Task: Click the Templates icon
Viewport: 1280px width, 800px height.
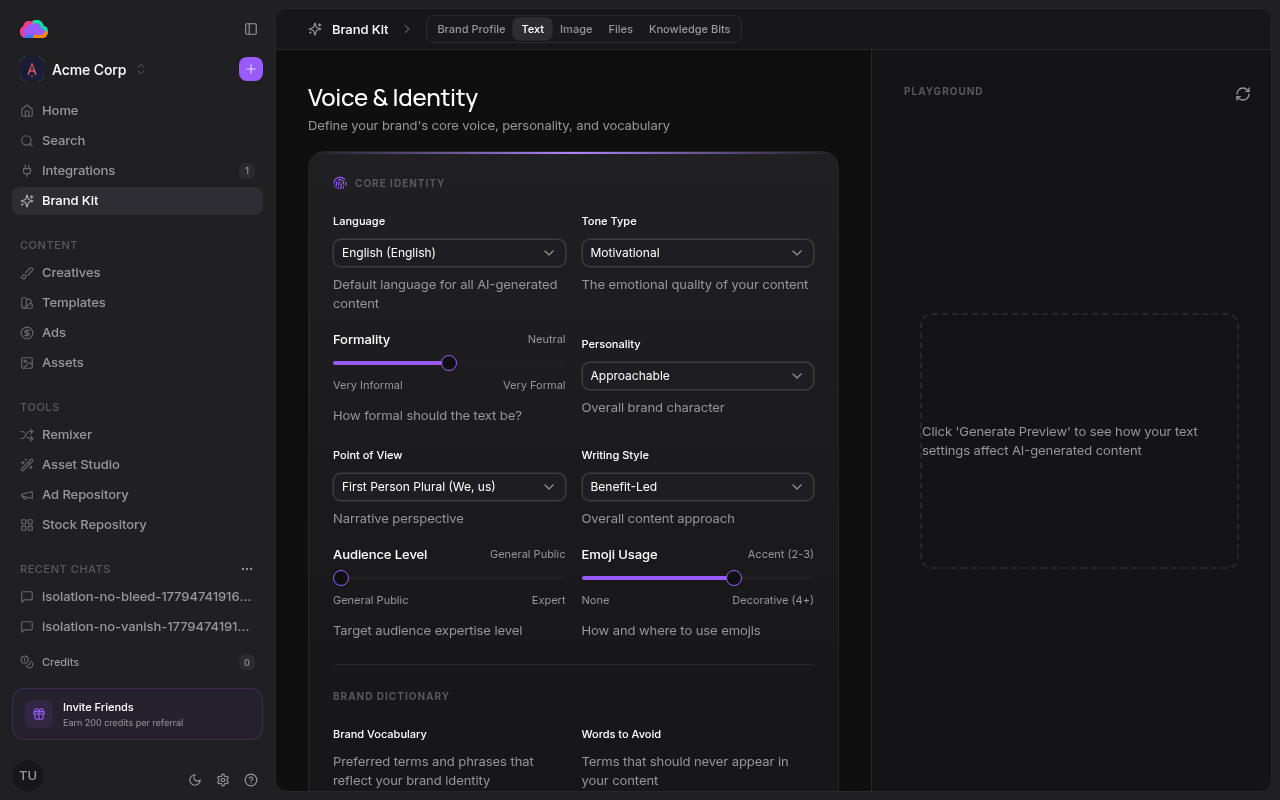Action: click(27, 303)
